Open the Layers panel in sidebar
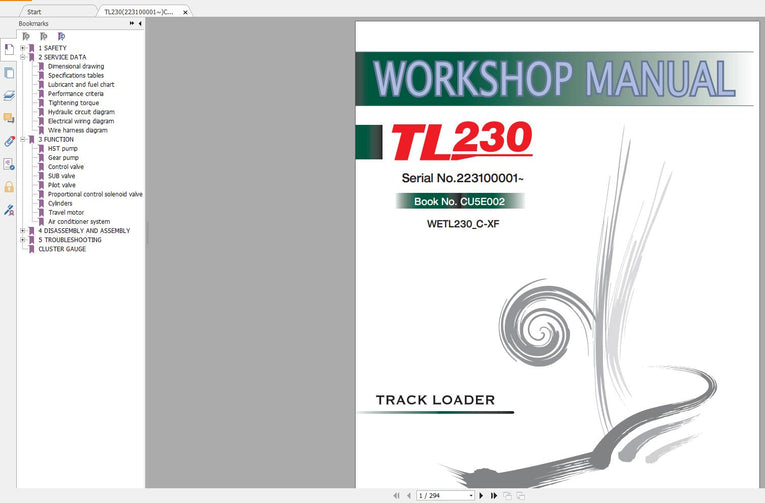Screen dimensions: 765x503 [9, 95]
